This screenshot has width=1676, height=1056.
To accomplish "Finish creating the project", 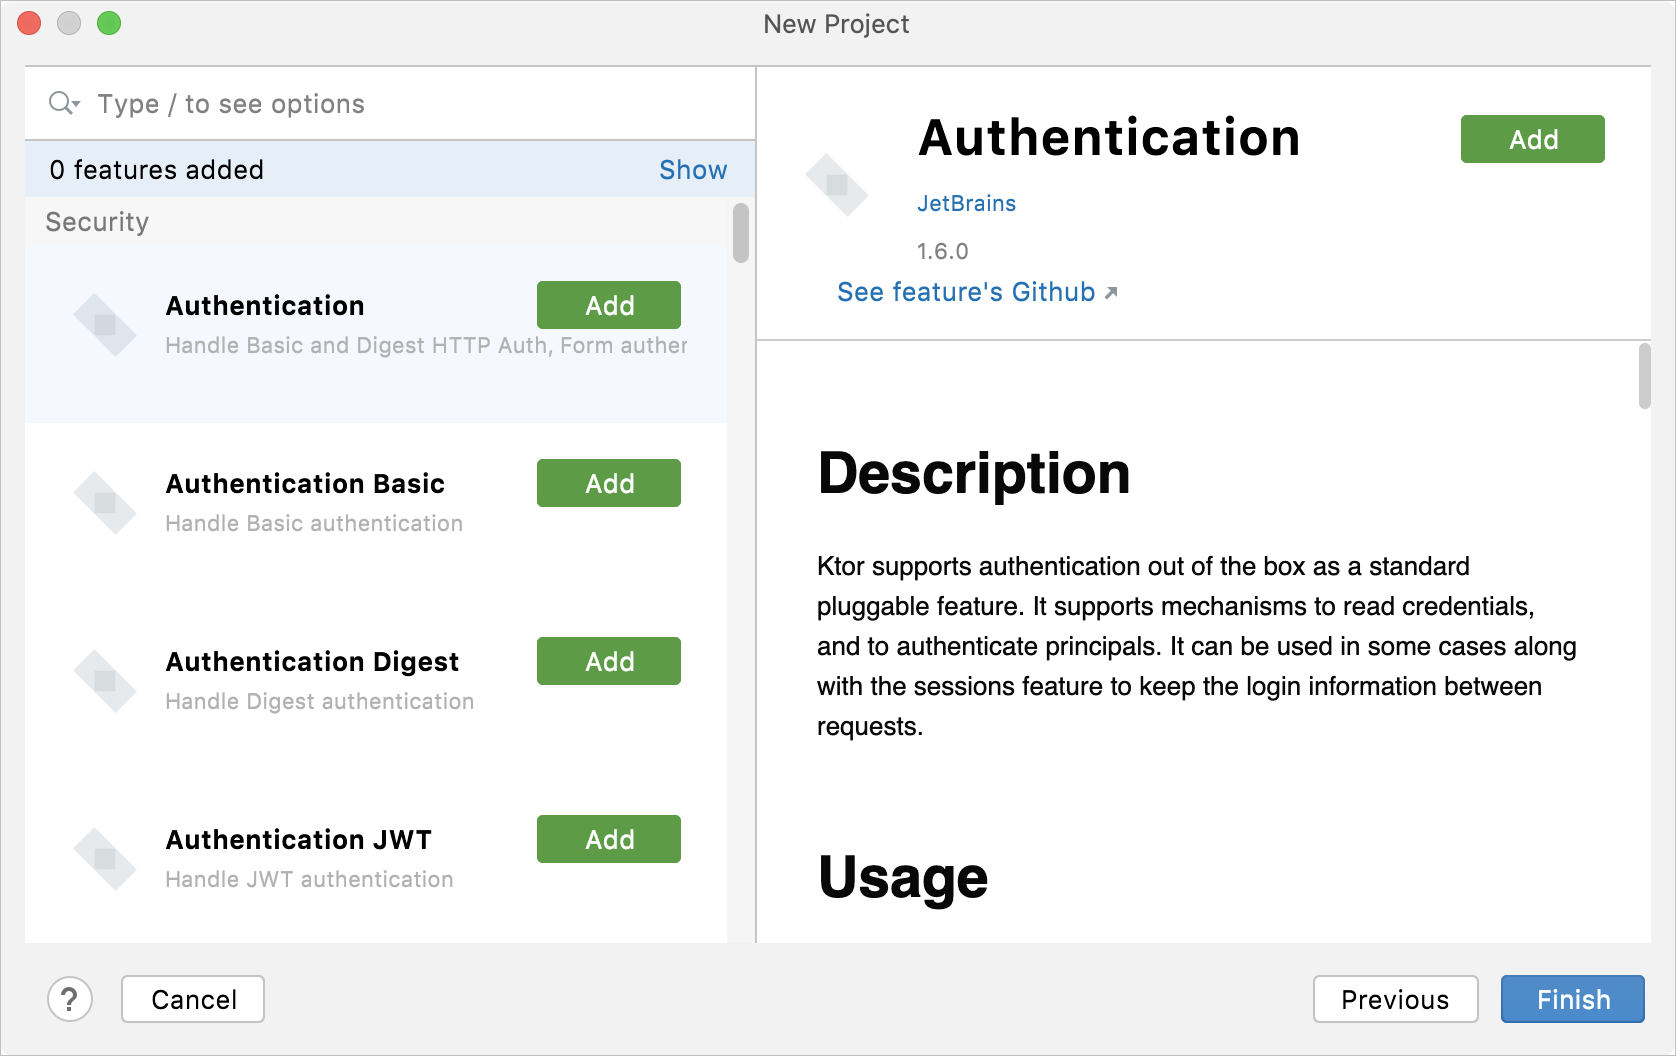I will 1572,999.
